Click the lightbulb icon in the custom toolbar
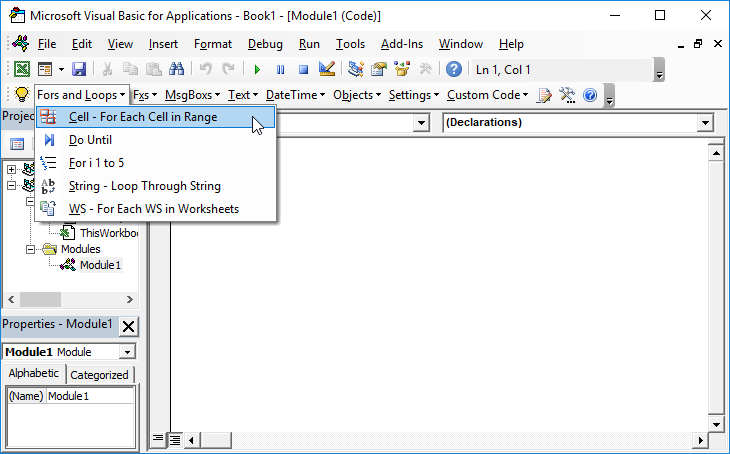 click(21, 95)
